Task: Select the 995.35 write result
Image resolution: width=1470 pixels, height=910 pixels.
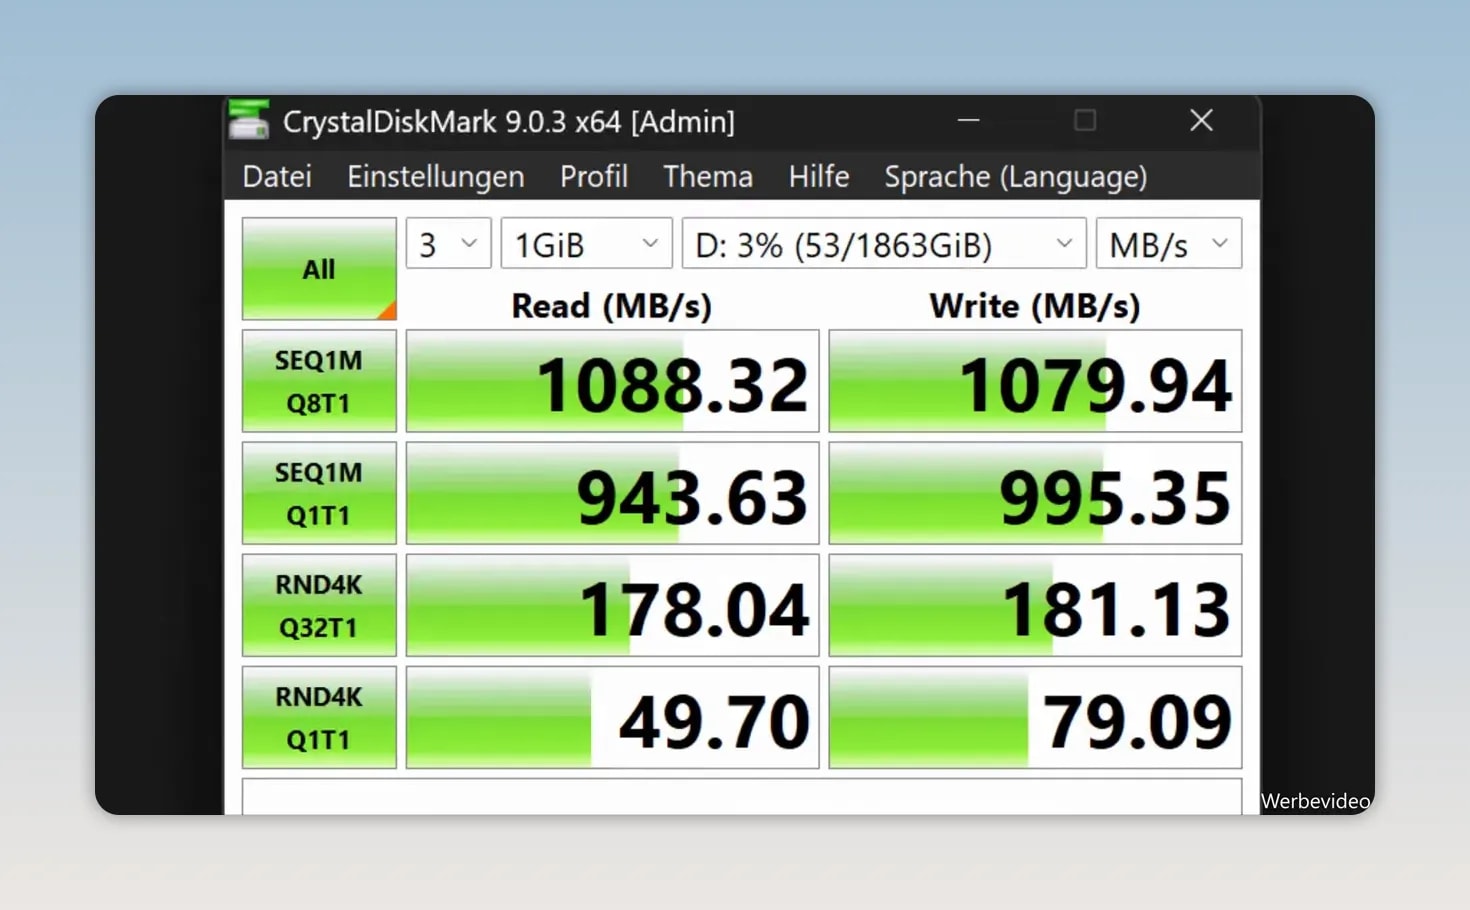Action: coord(1035,493)
